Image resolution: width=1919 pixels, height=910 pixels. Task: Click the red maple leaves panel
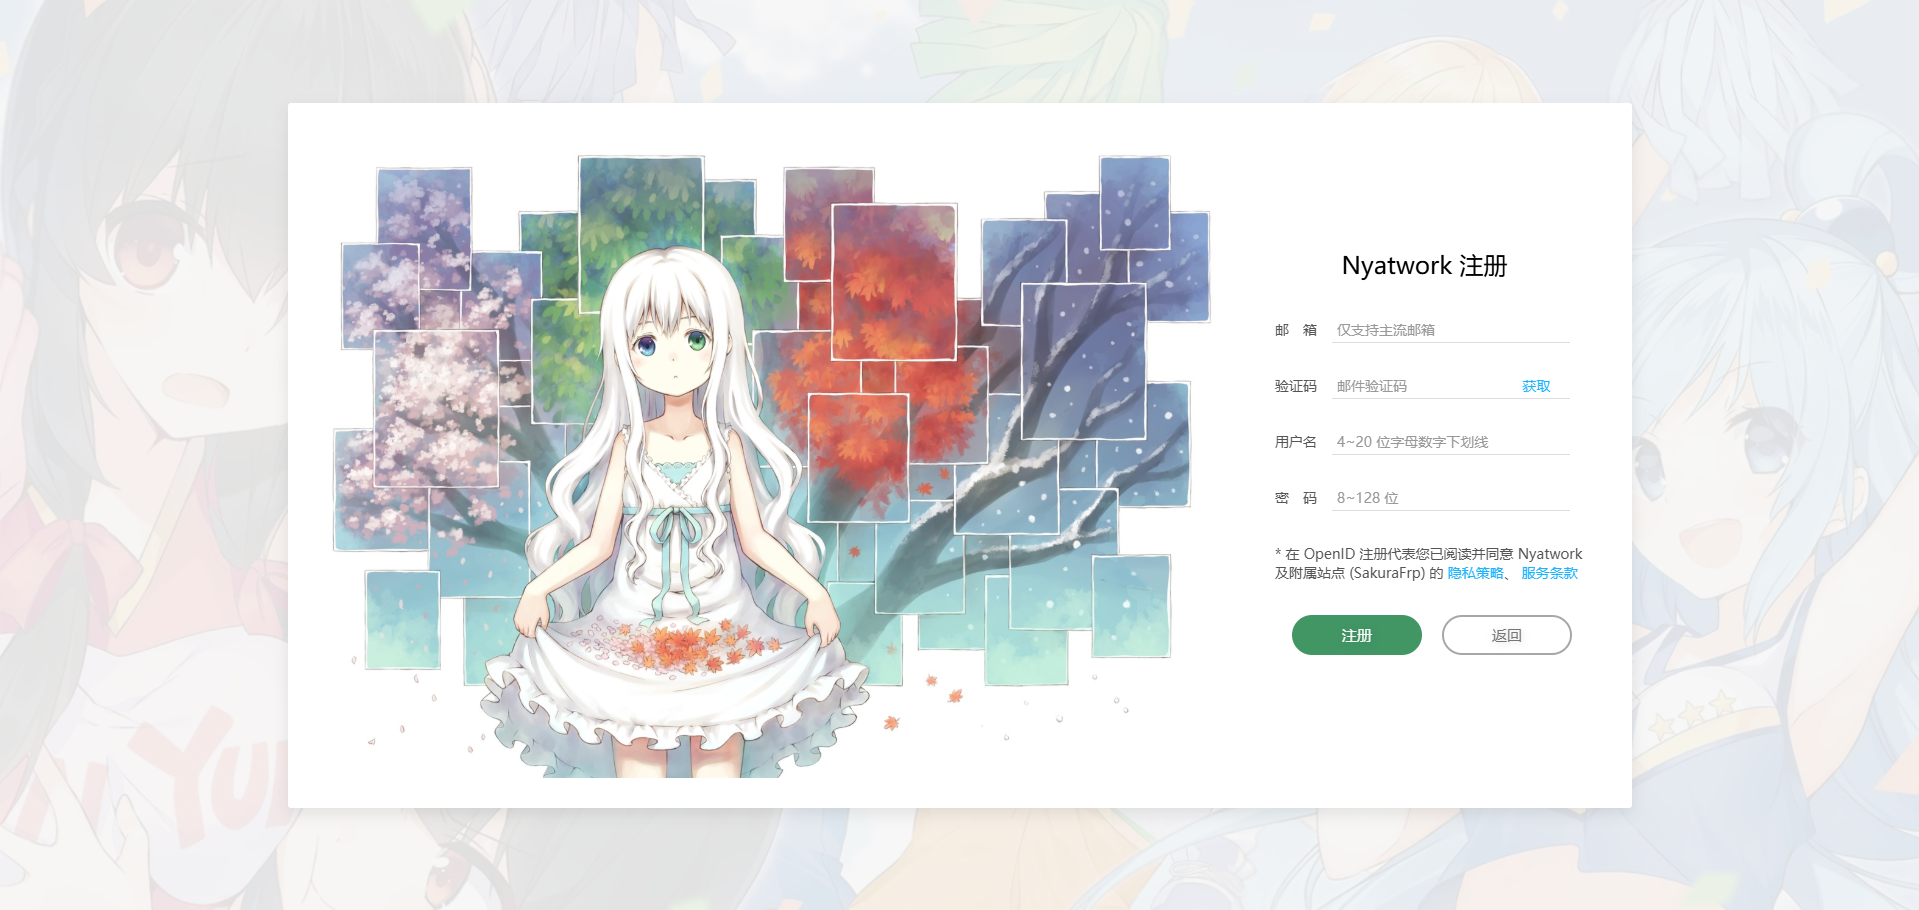coord(893,282)
